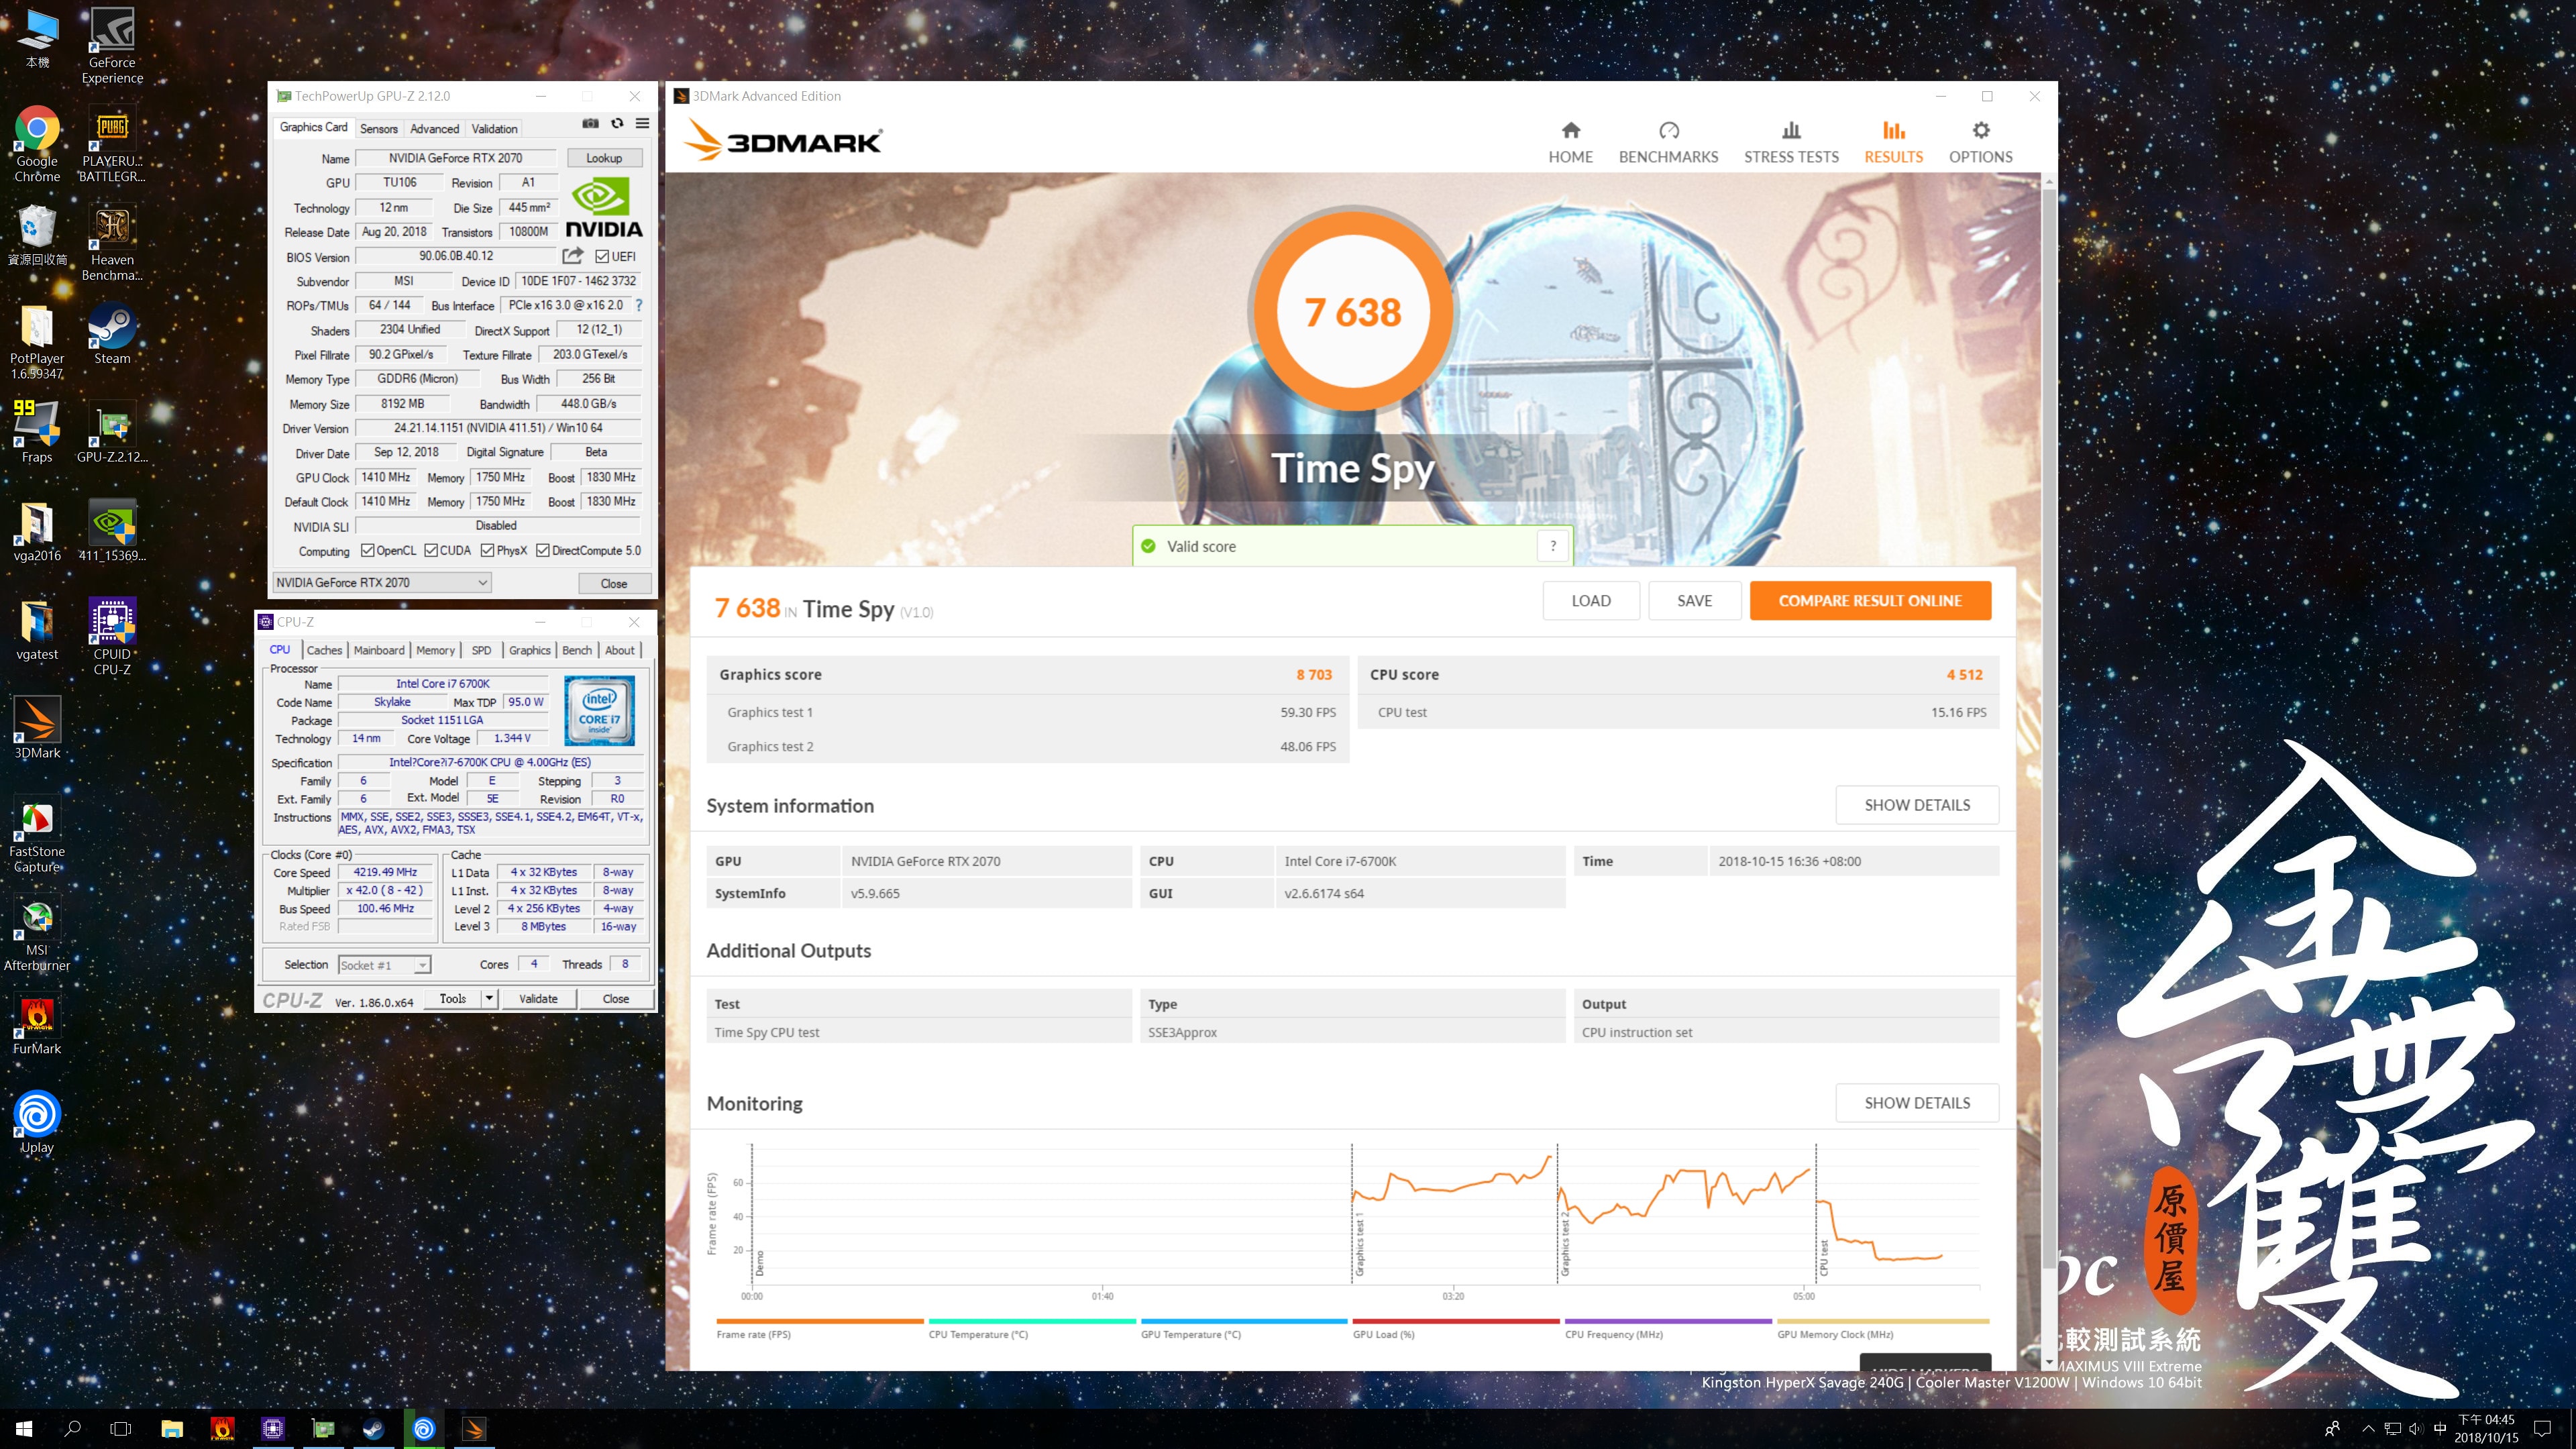
Task: Open the Bench tab in CPU-Z
Action: [x=576, y=650]
